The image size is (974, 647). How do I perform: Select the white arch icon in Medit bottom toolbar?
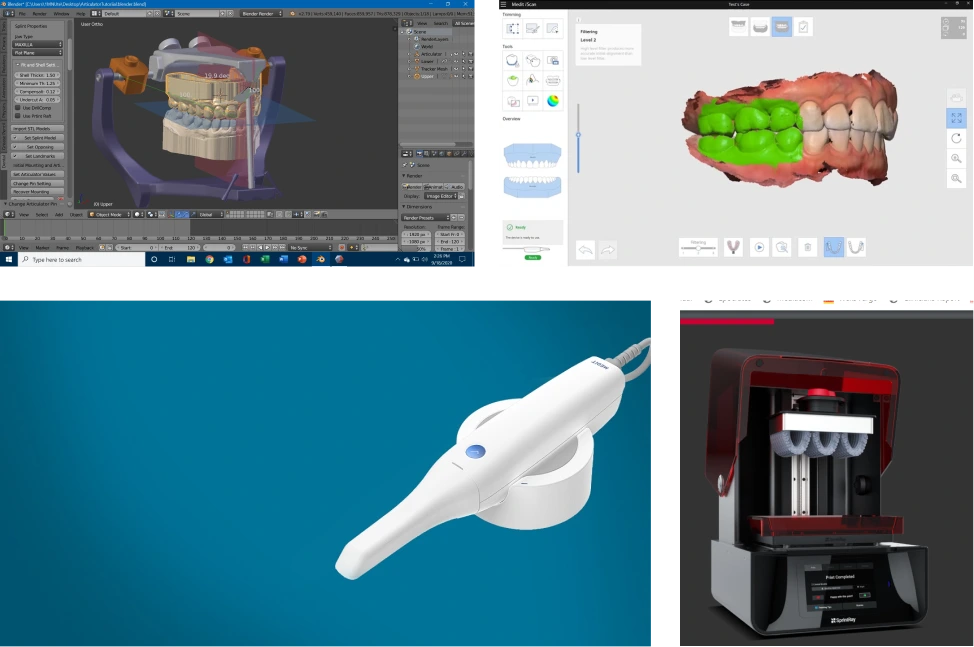click(x=856, y=247)
